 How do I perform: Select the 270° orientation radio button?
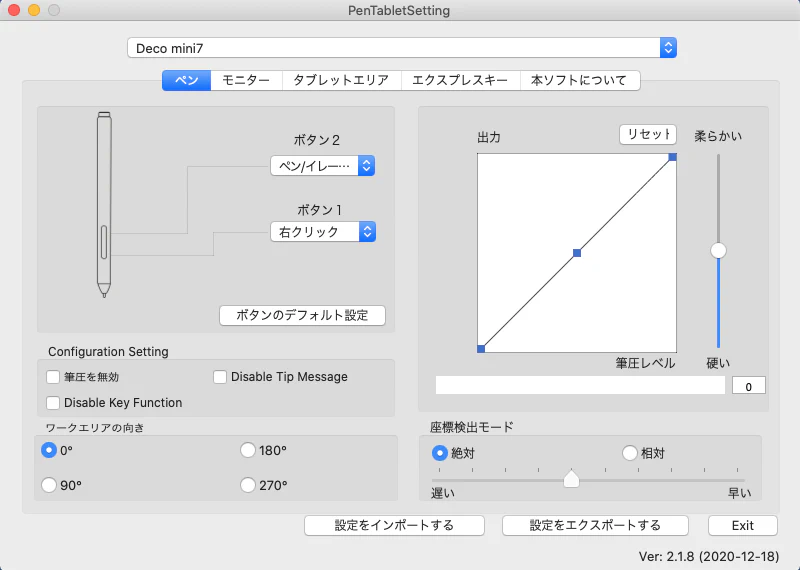point(248,485)
